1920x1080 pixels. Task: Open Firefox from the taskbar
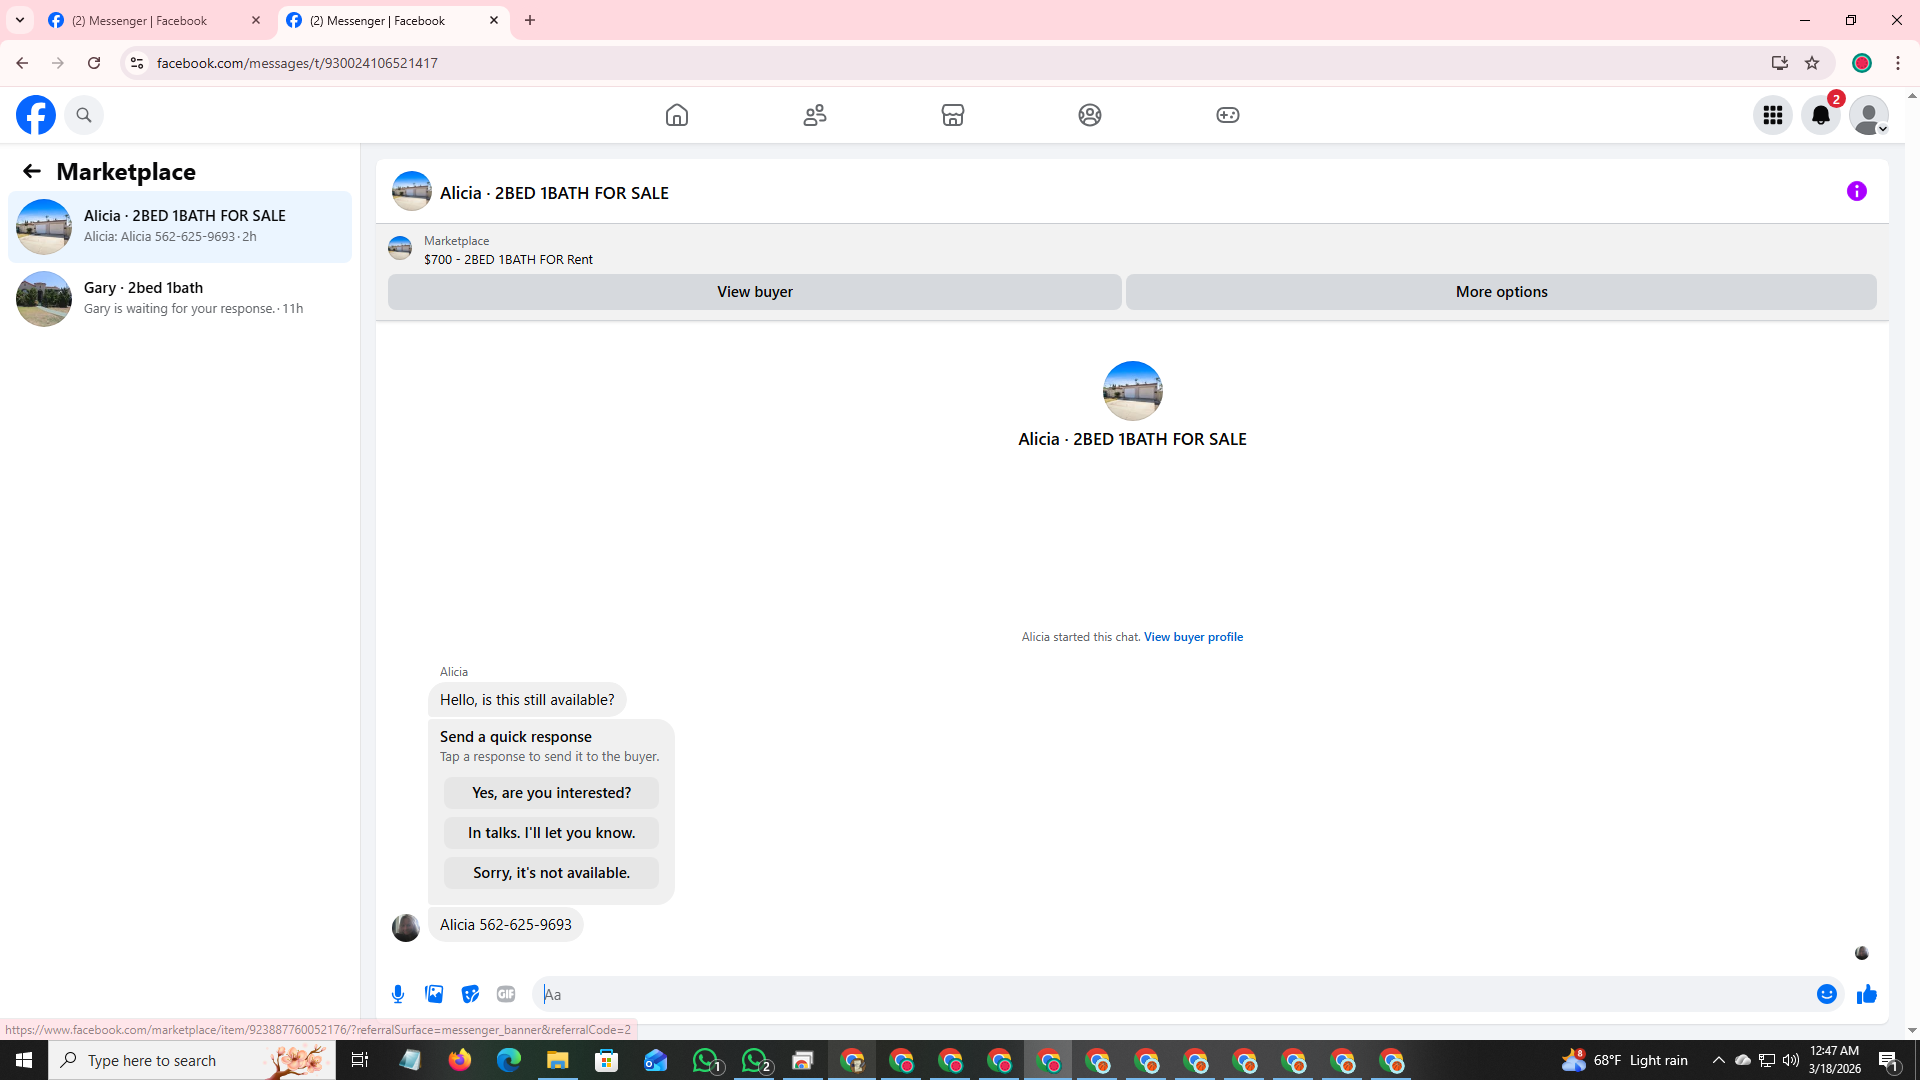pos(460,1060)
